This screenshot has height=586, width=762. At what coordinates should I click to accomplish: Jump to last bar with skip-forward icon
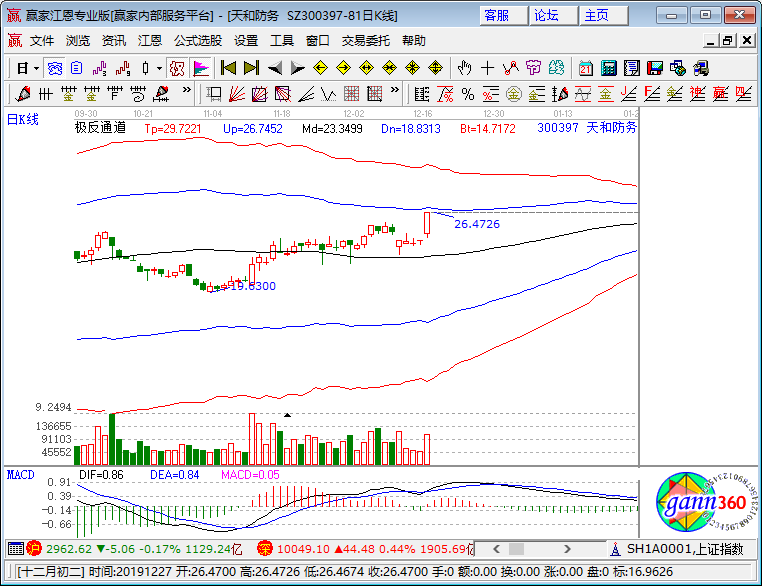(251, 68)
